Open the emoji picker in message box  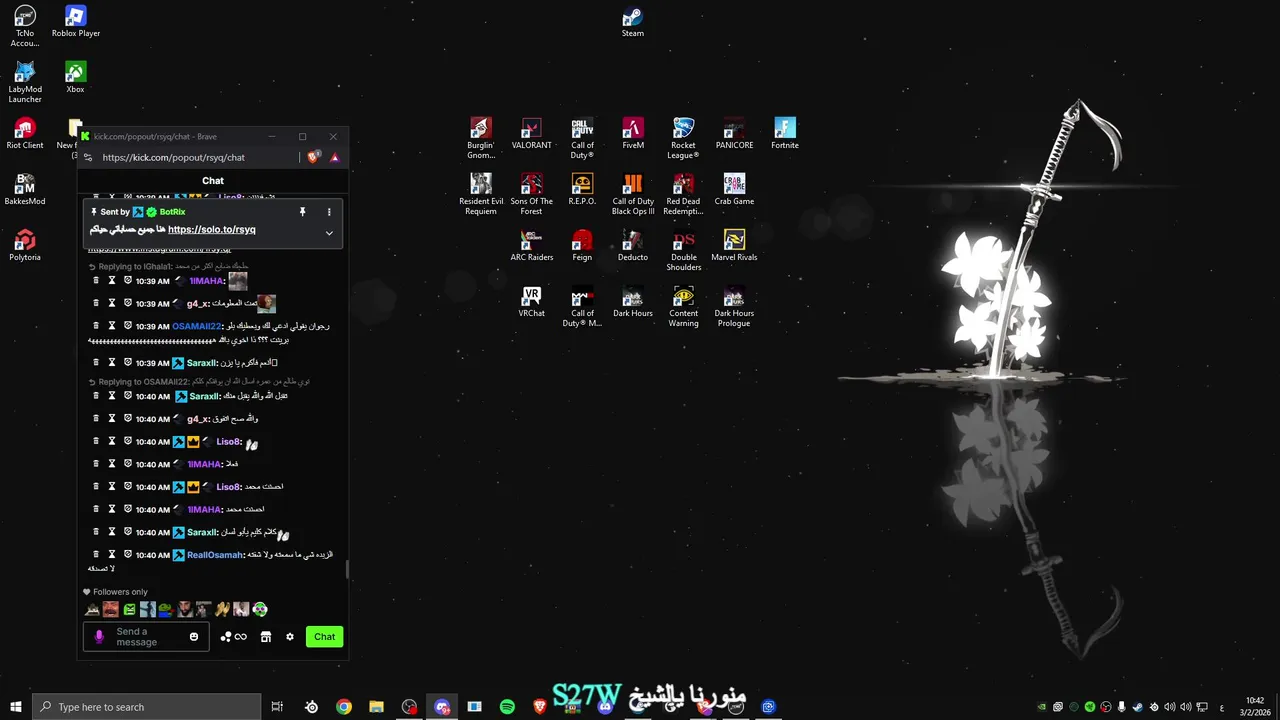(x=194, y=637)
